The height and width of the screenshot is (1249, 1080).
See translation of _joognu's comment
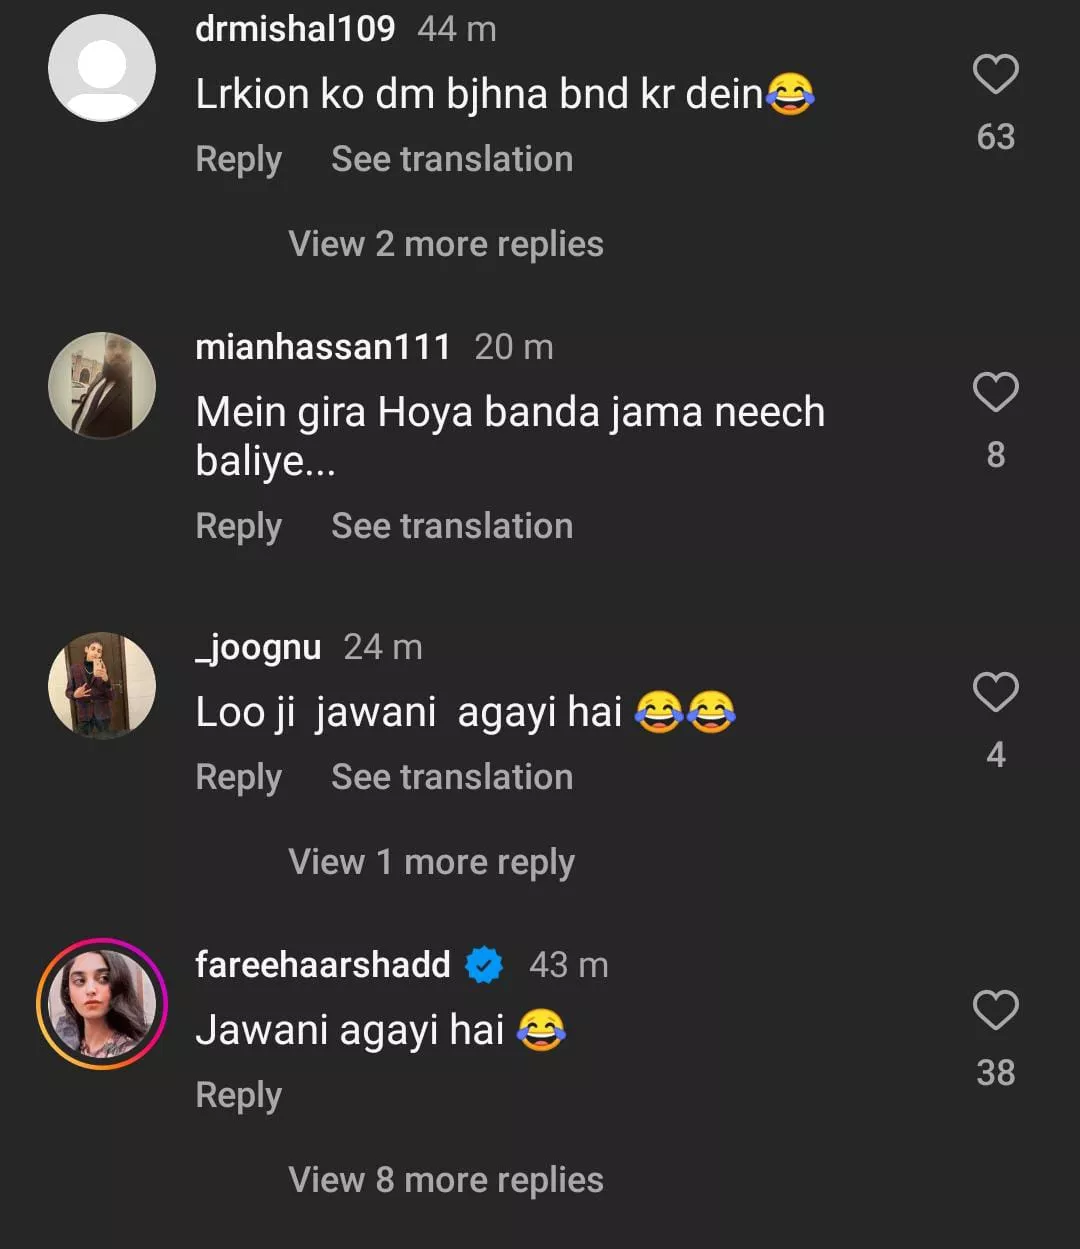(452, 778)
